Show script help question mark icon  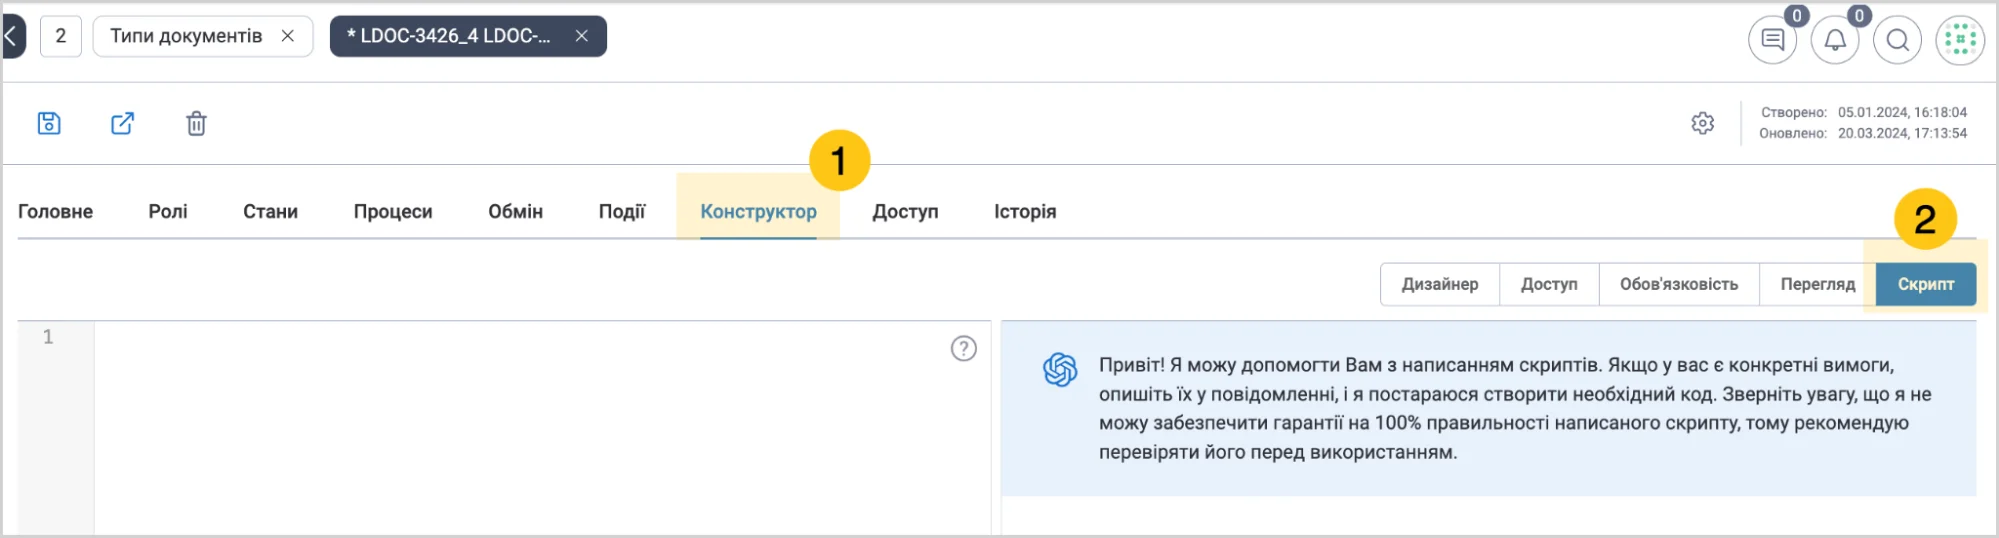pyautogui.click(x=963, y=348)
